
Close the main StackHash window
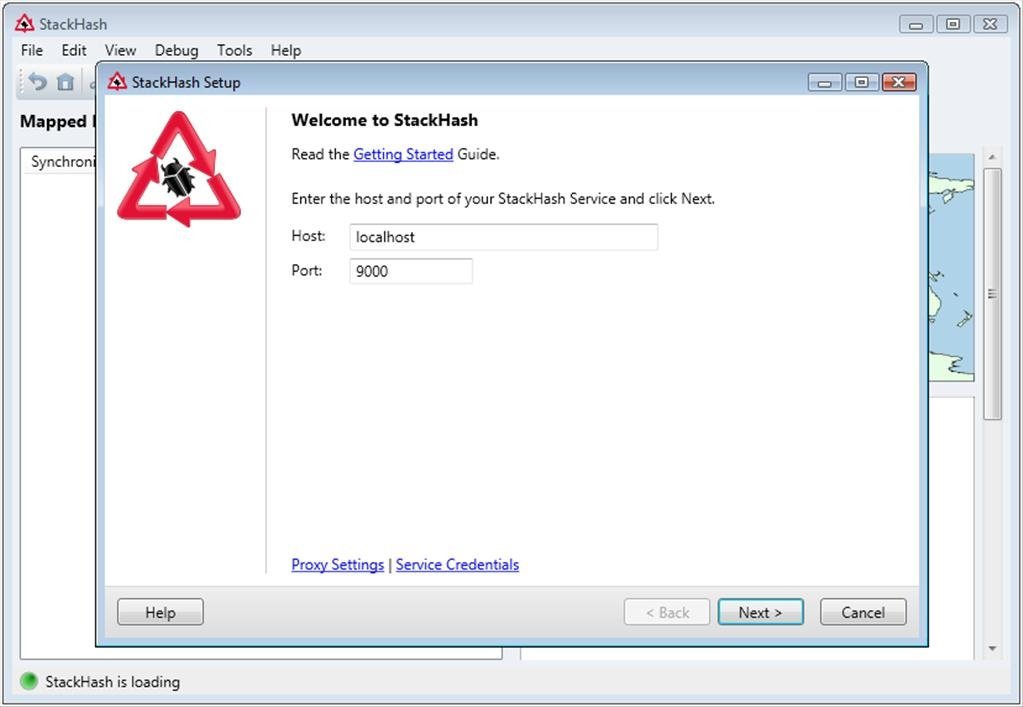(990, 24)
